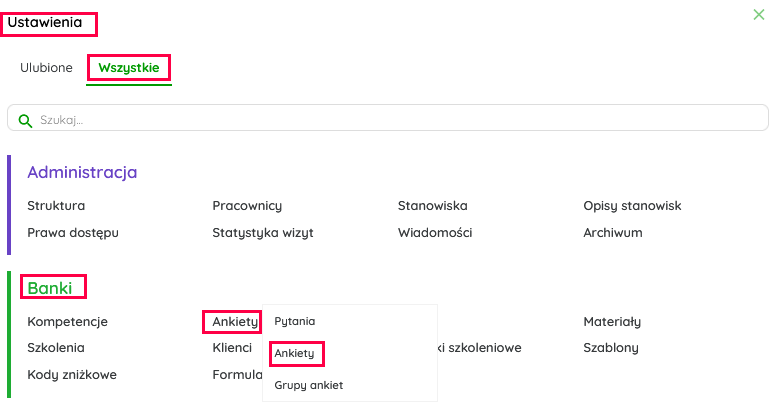Image resolution: width=772 pixels, height=412 pixels.
Task: Open Struktura under Administracja
Action: click(56, 206)
